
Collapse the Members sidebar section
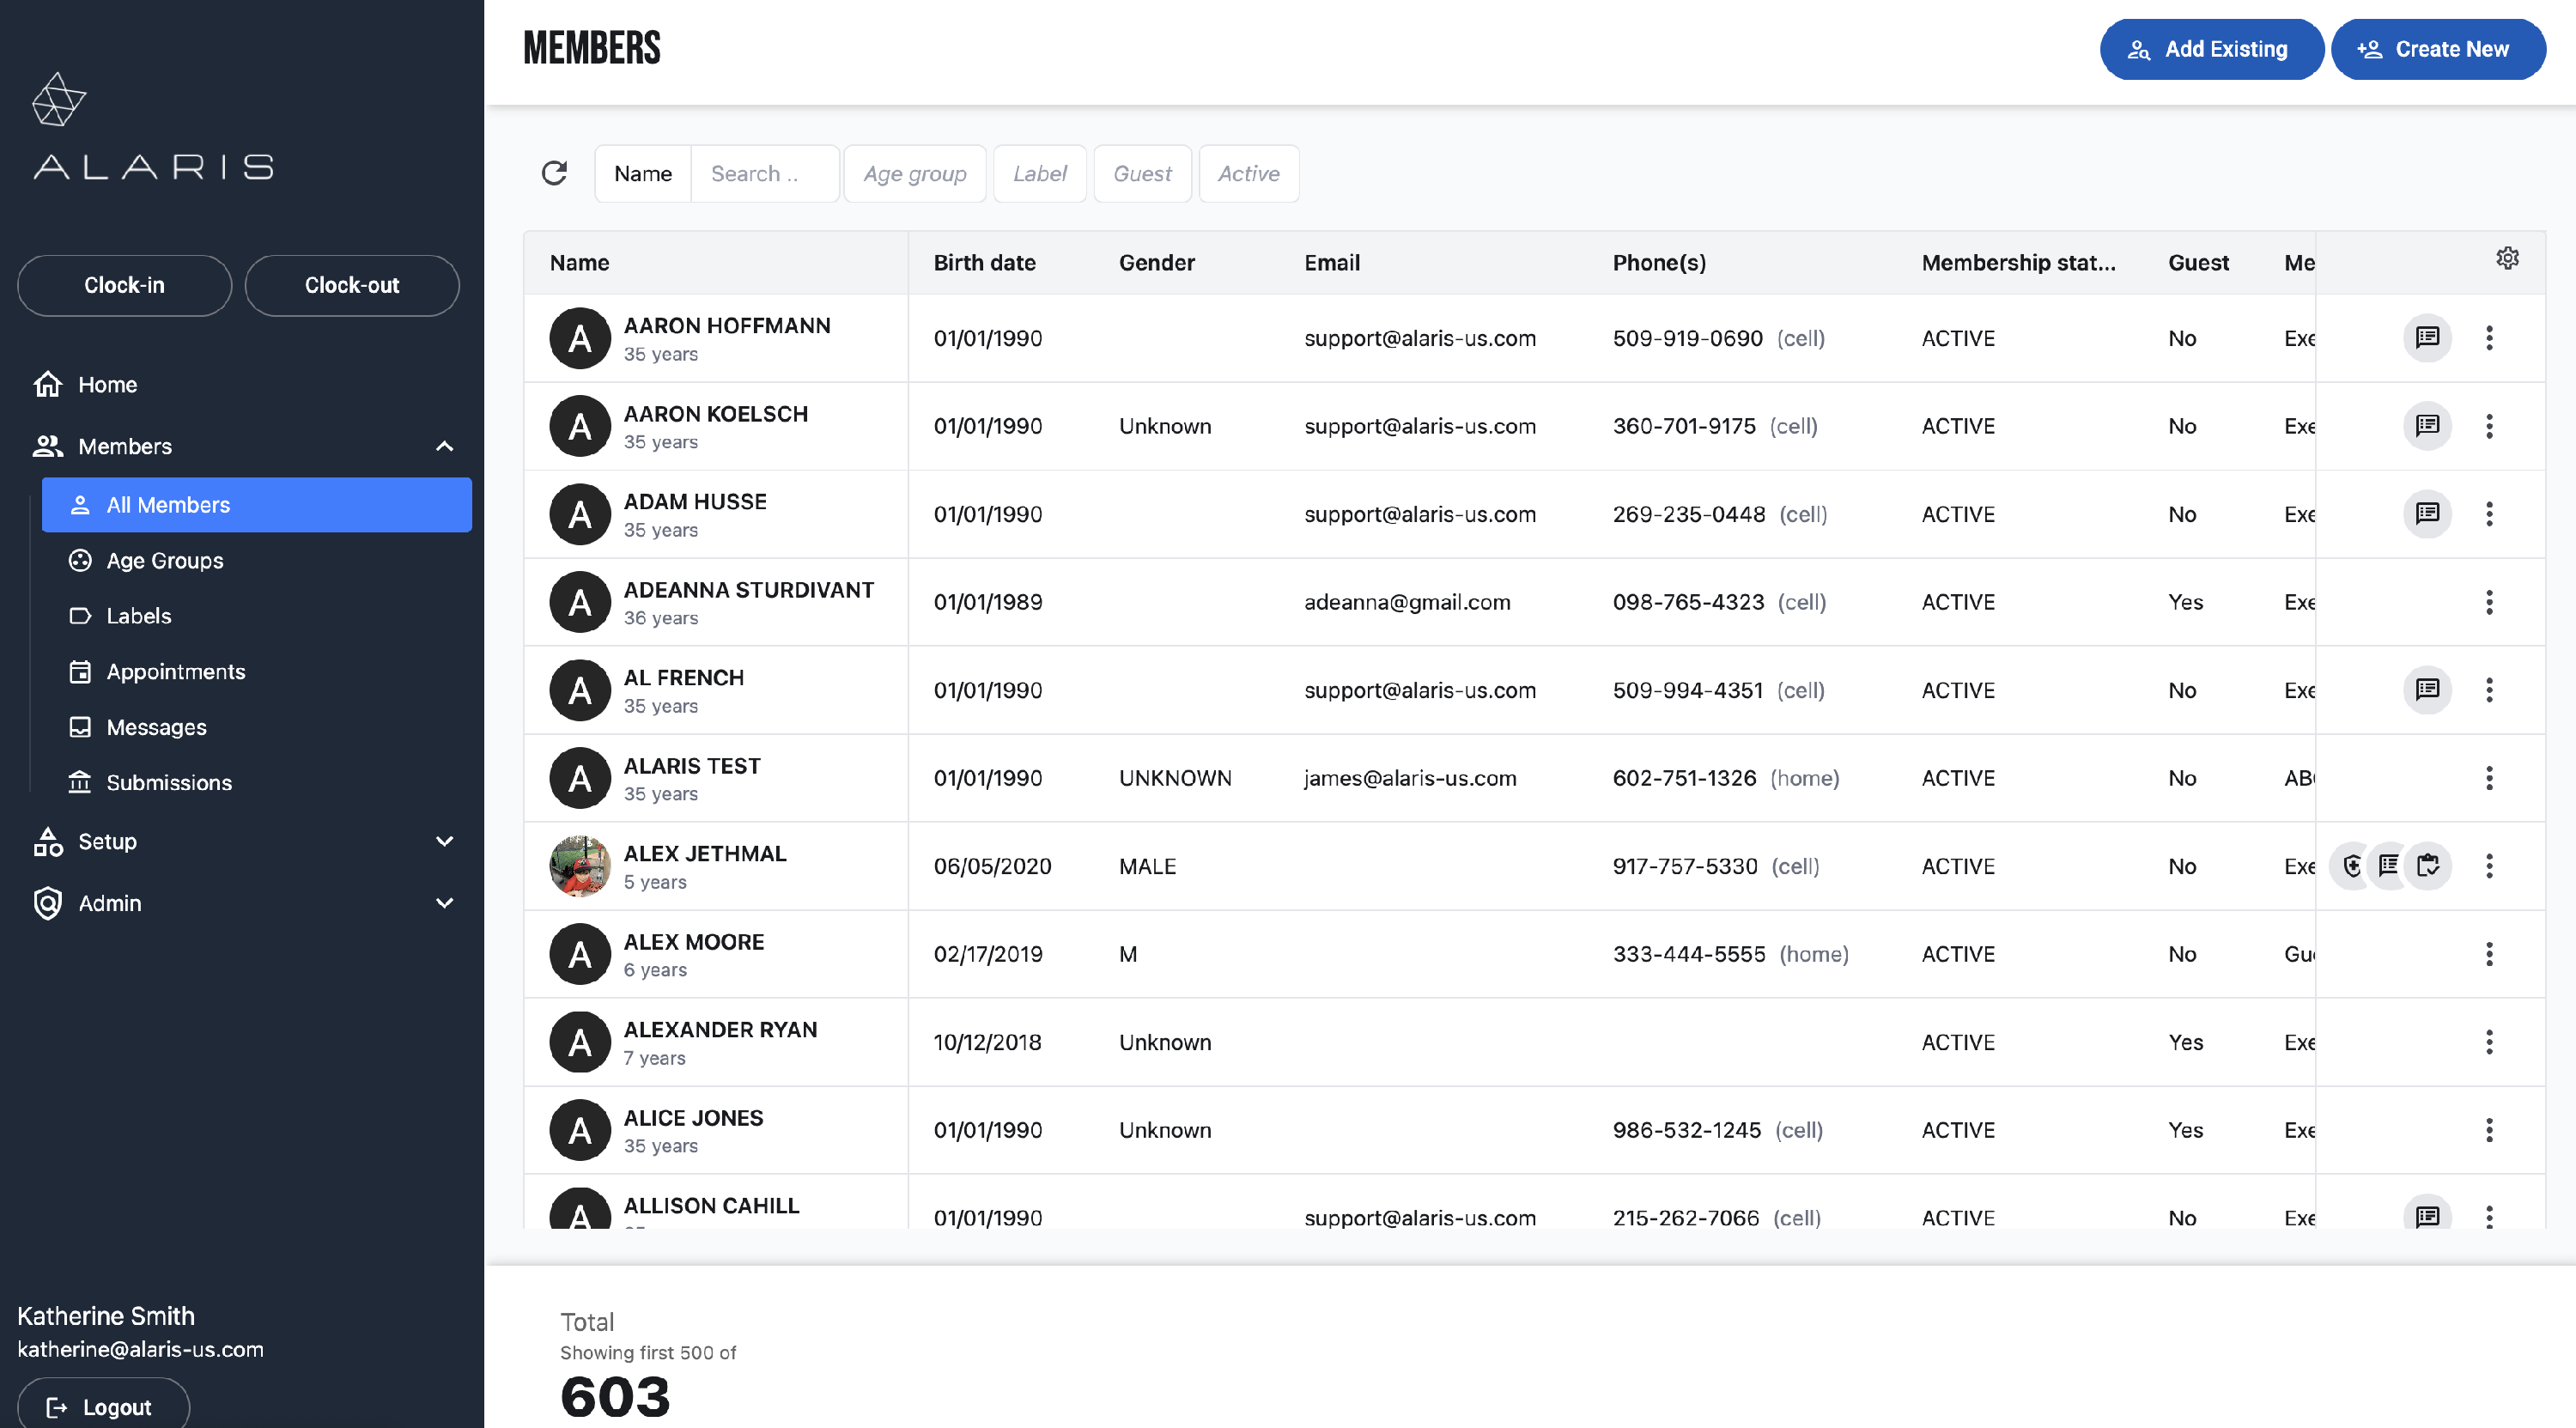[444, 446]
